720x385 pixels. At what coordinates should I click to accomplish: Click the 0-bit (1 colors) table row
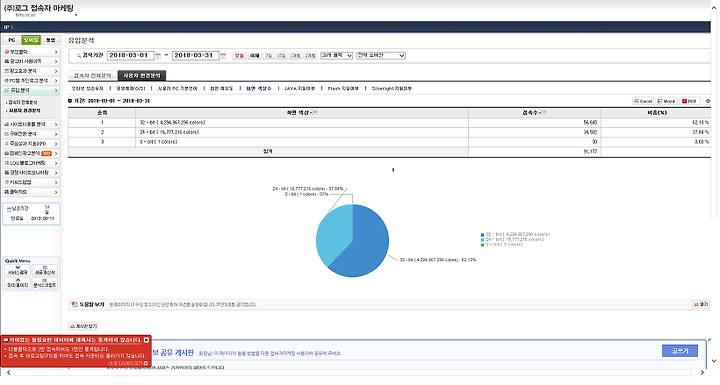click(389, 142)
